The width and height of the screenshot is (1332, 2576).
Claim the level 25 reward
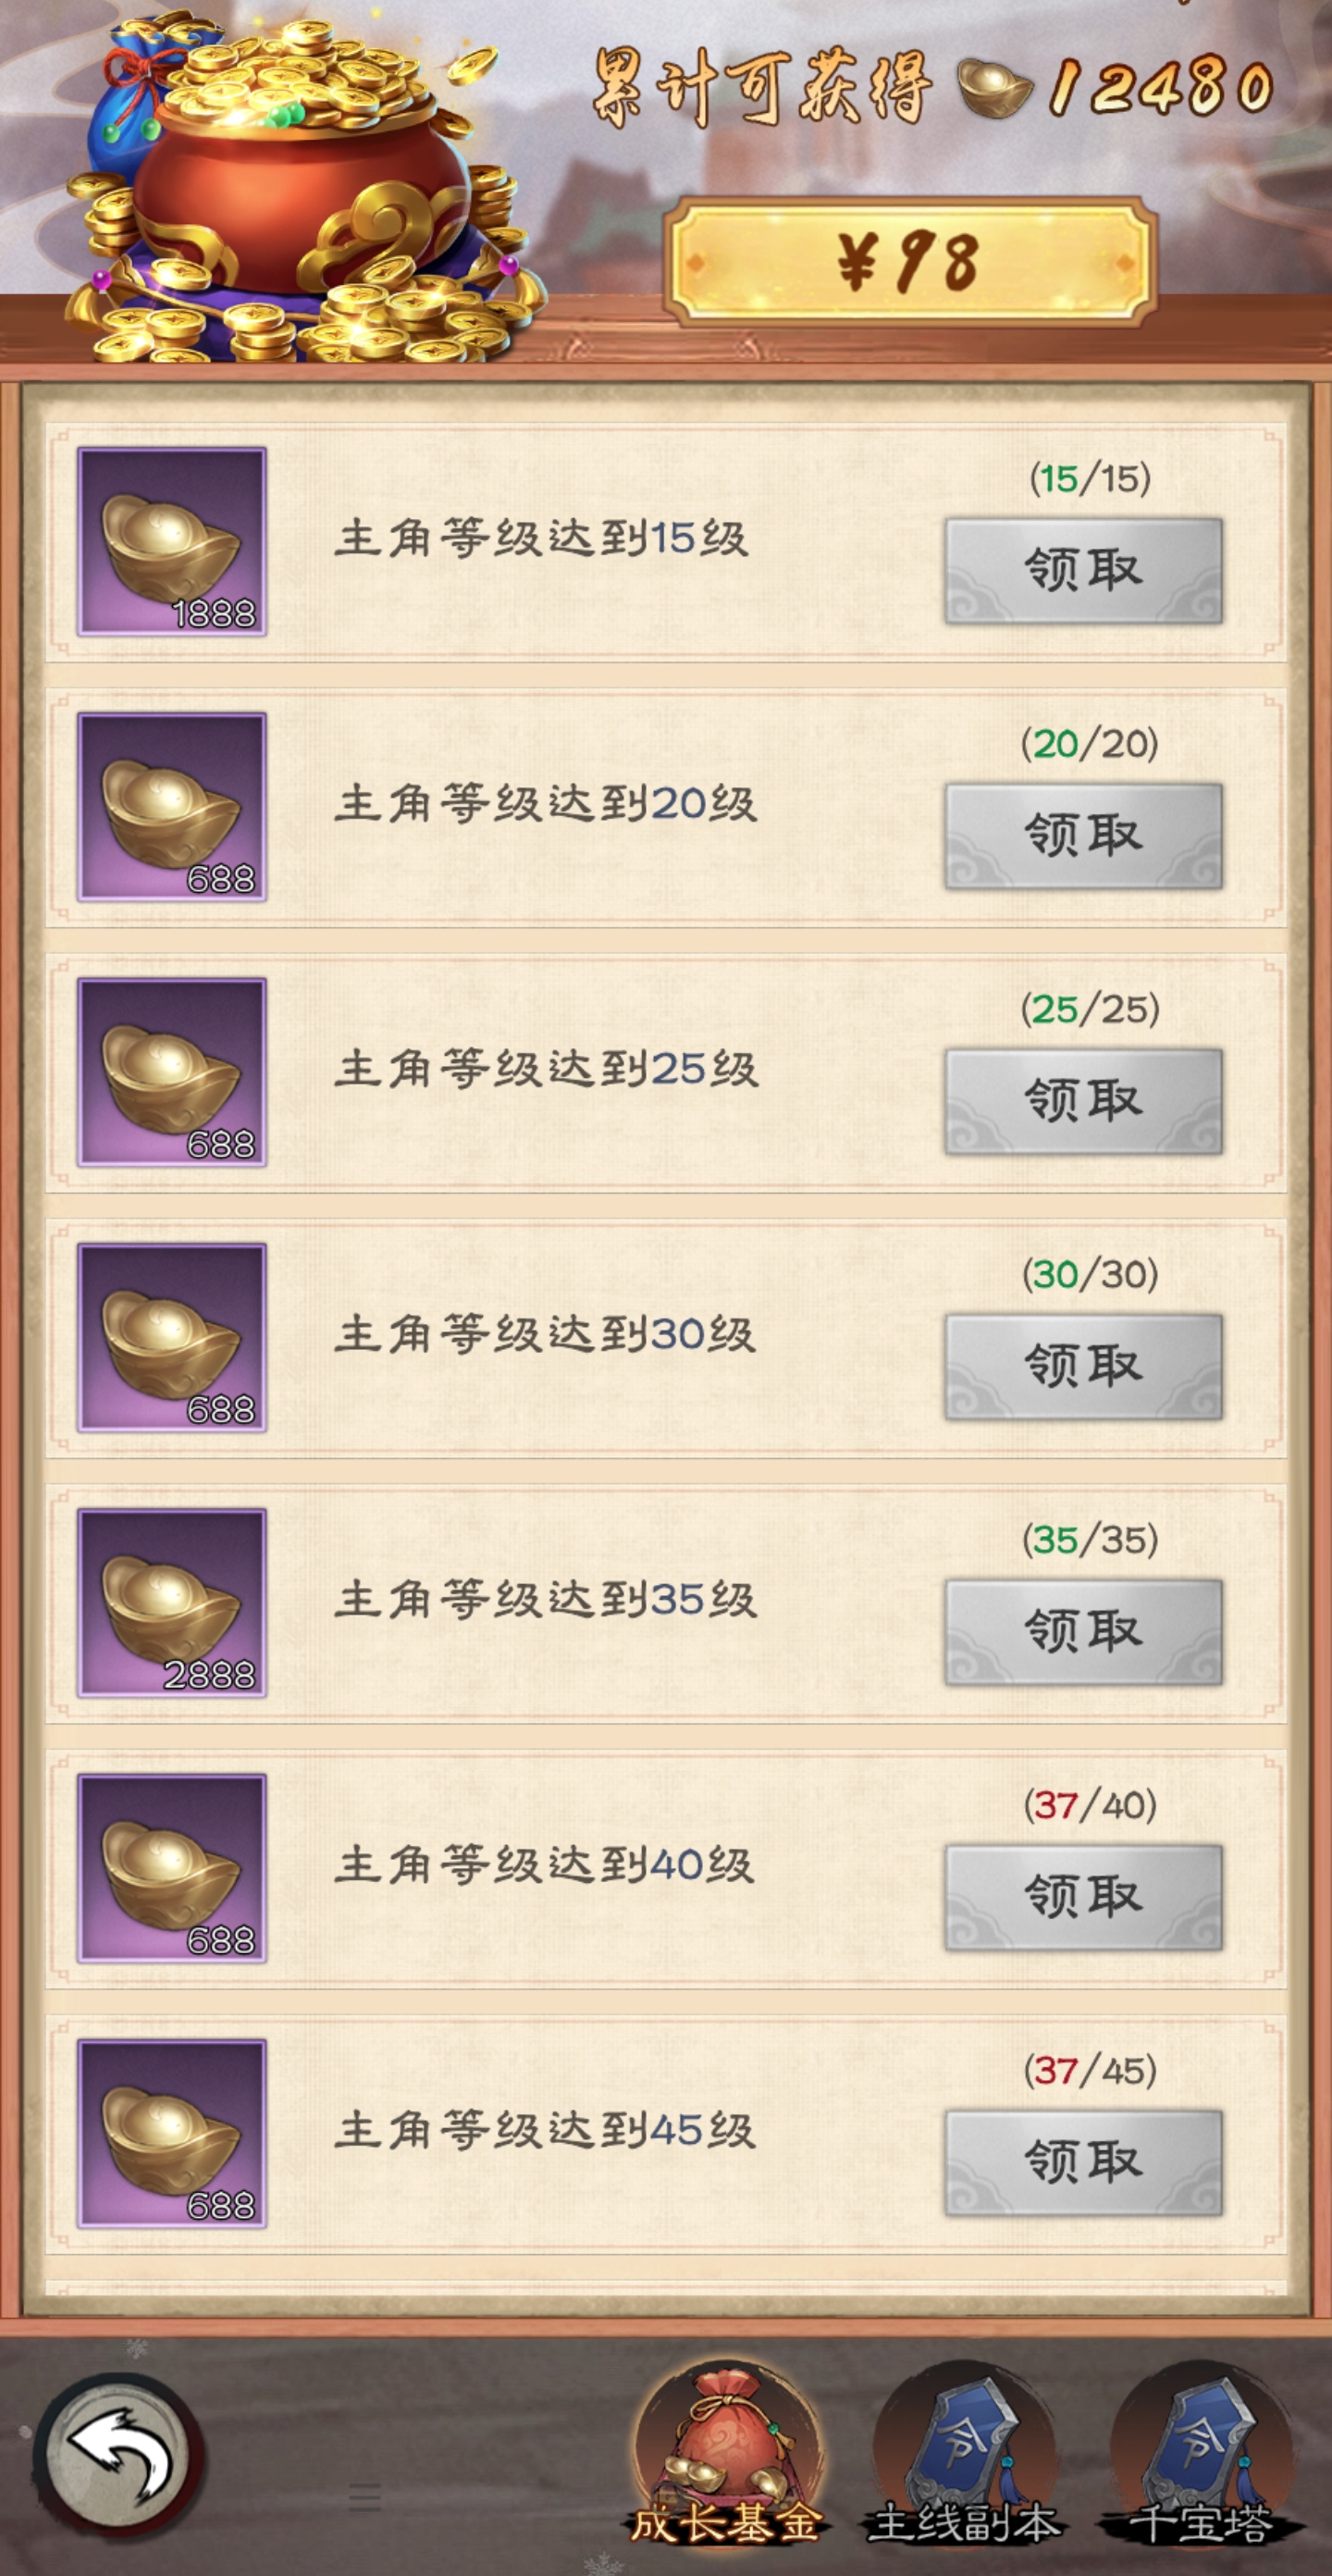coord(1083,1101)
